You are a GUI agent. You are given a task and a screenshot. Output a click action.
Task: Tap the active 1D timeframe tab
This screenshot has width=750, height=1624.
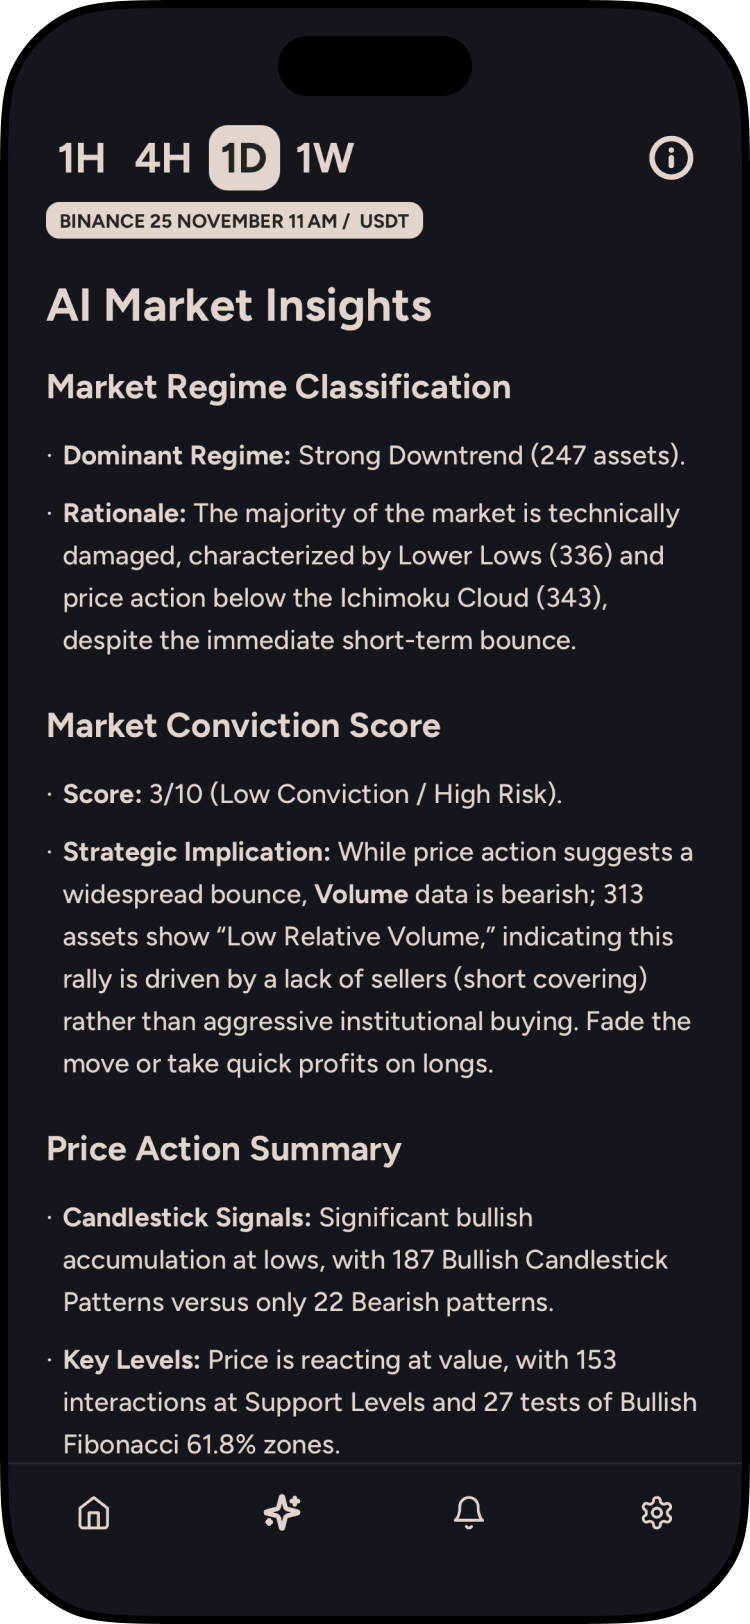click(244, 158)
